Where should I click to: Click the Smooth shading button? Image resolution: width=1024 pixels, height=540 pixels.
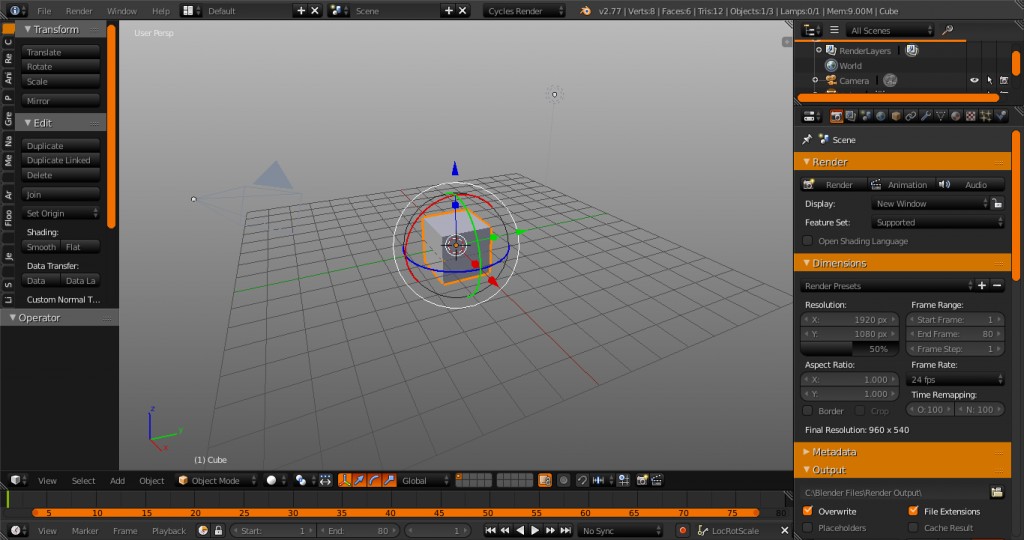tap(41, 247)
